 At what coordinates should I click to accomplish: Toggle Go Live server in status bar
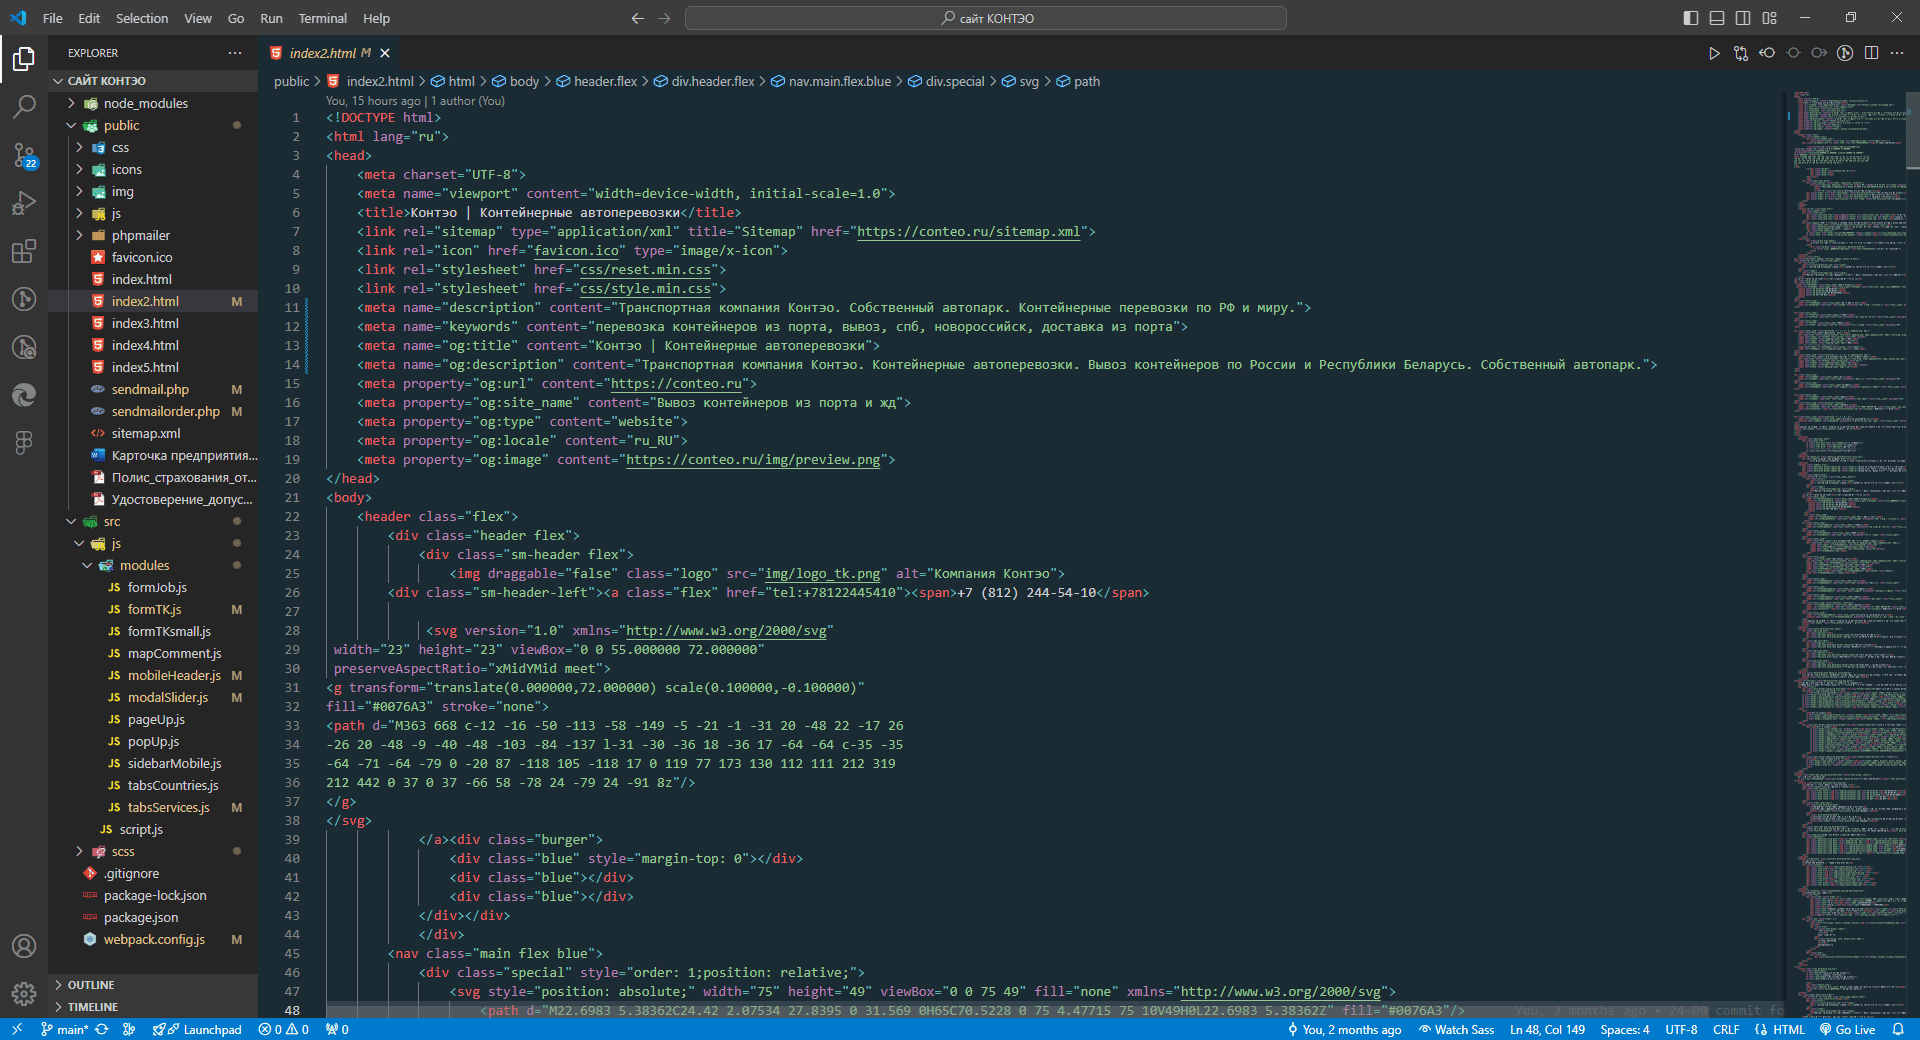[1848, 1029]
